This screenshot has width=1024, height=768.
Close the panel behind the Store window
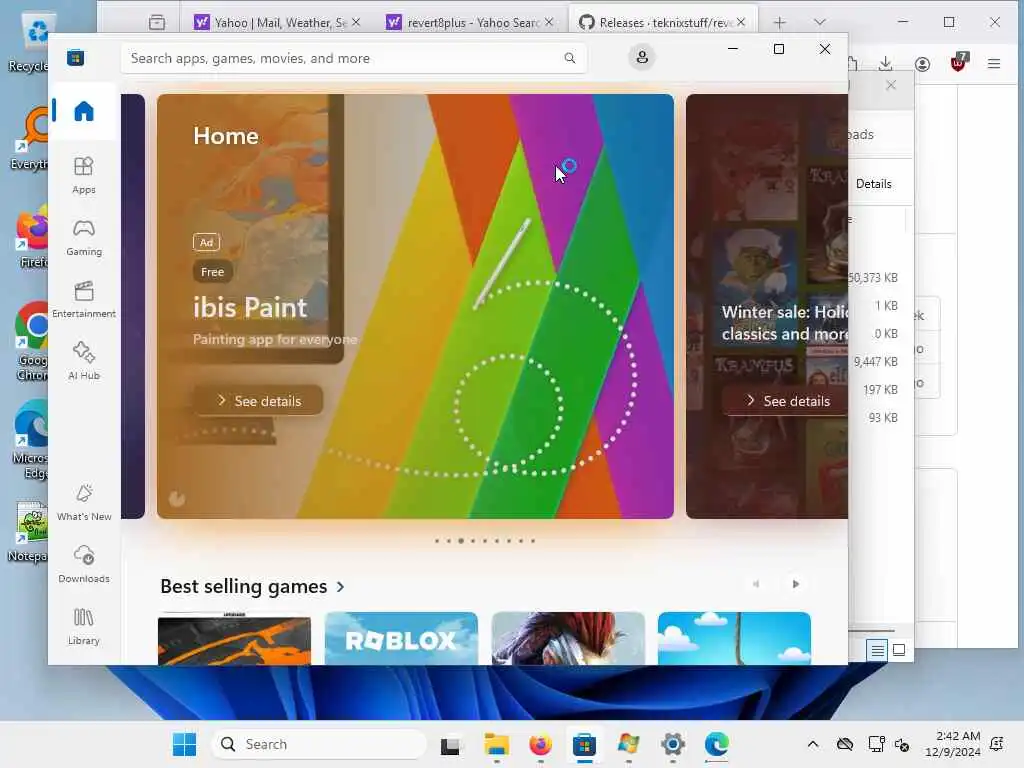pos(891,86)
